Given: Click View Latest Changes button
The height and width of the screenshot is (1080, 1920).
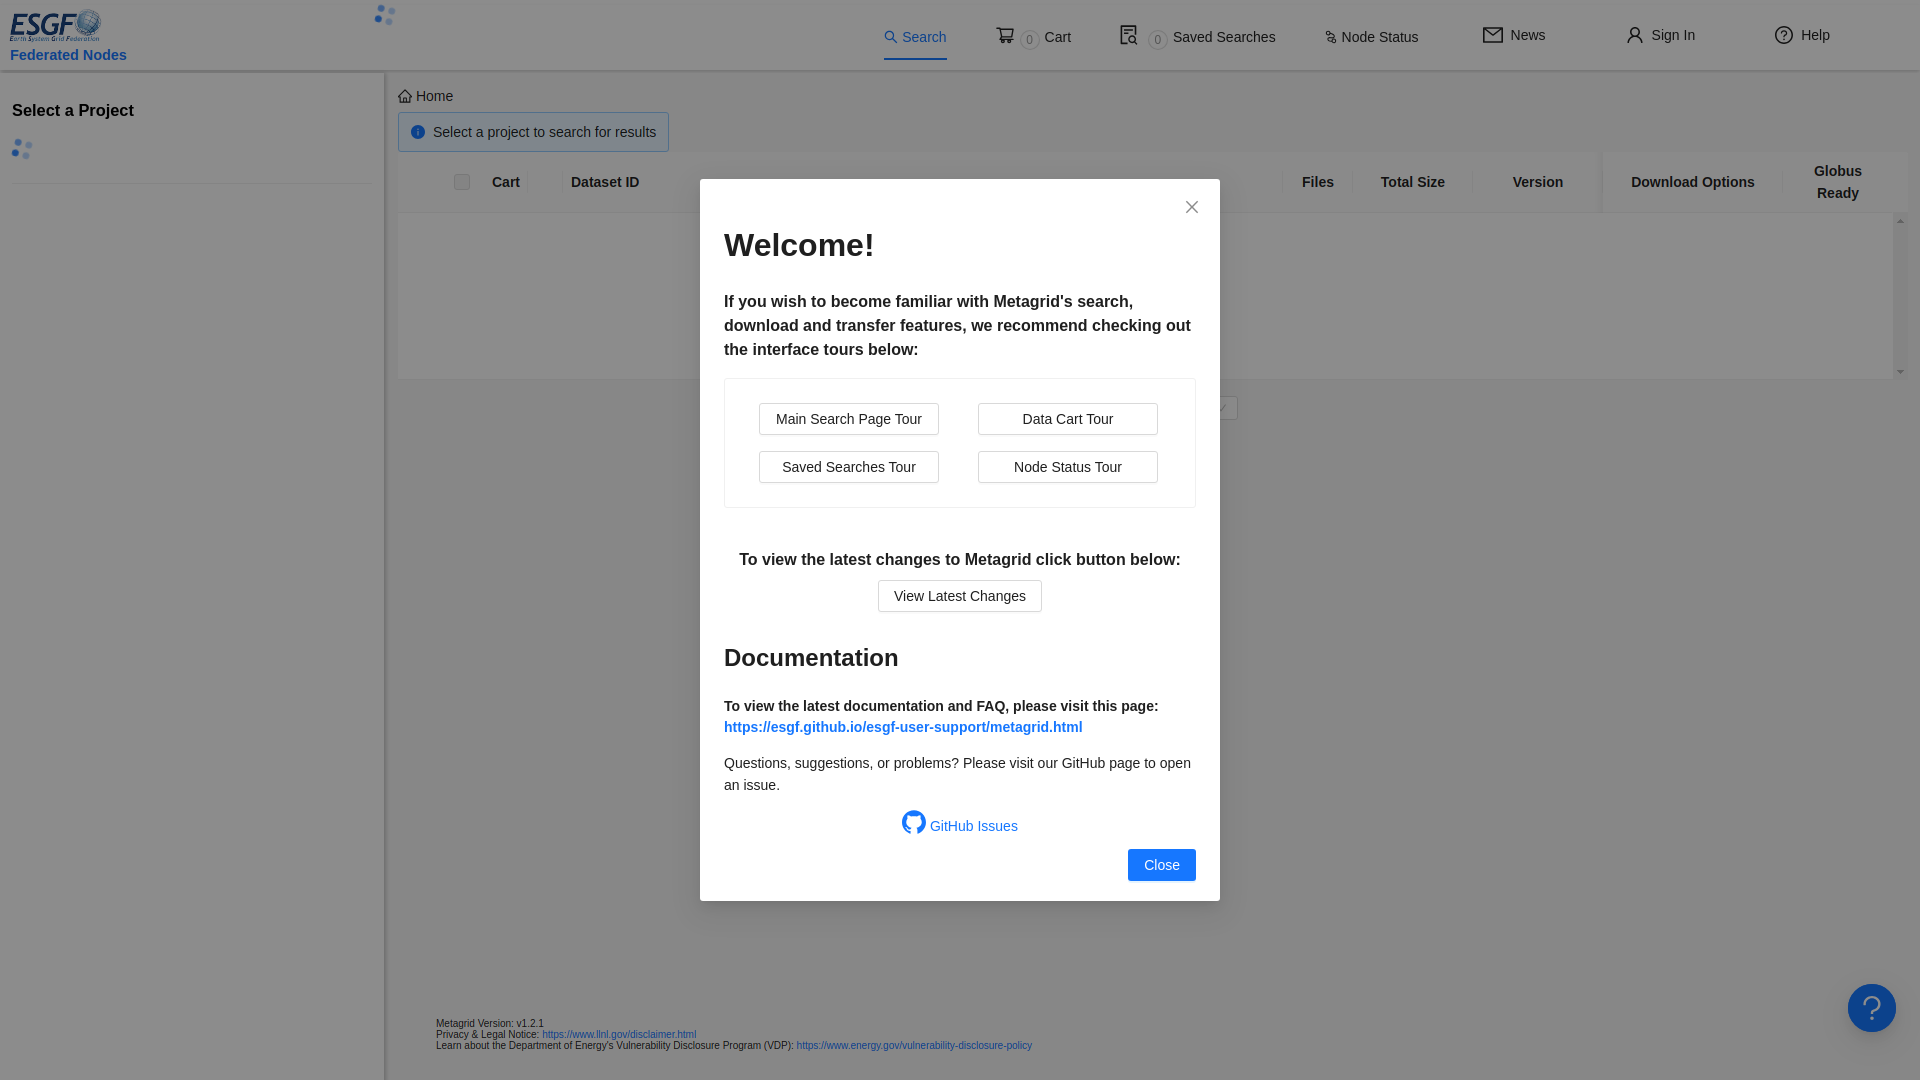Looking at the screenshot, I should [x=960, y=596].
